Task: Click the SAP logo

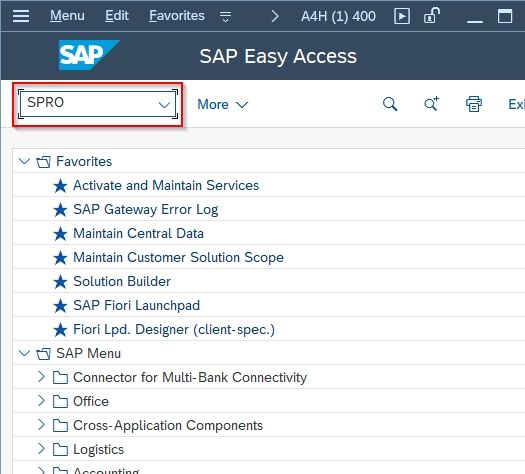Action: (x=89, y=55)
